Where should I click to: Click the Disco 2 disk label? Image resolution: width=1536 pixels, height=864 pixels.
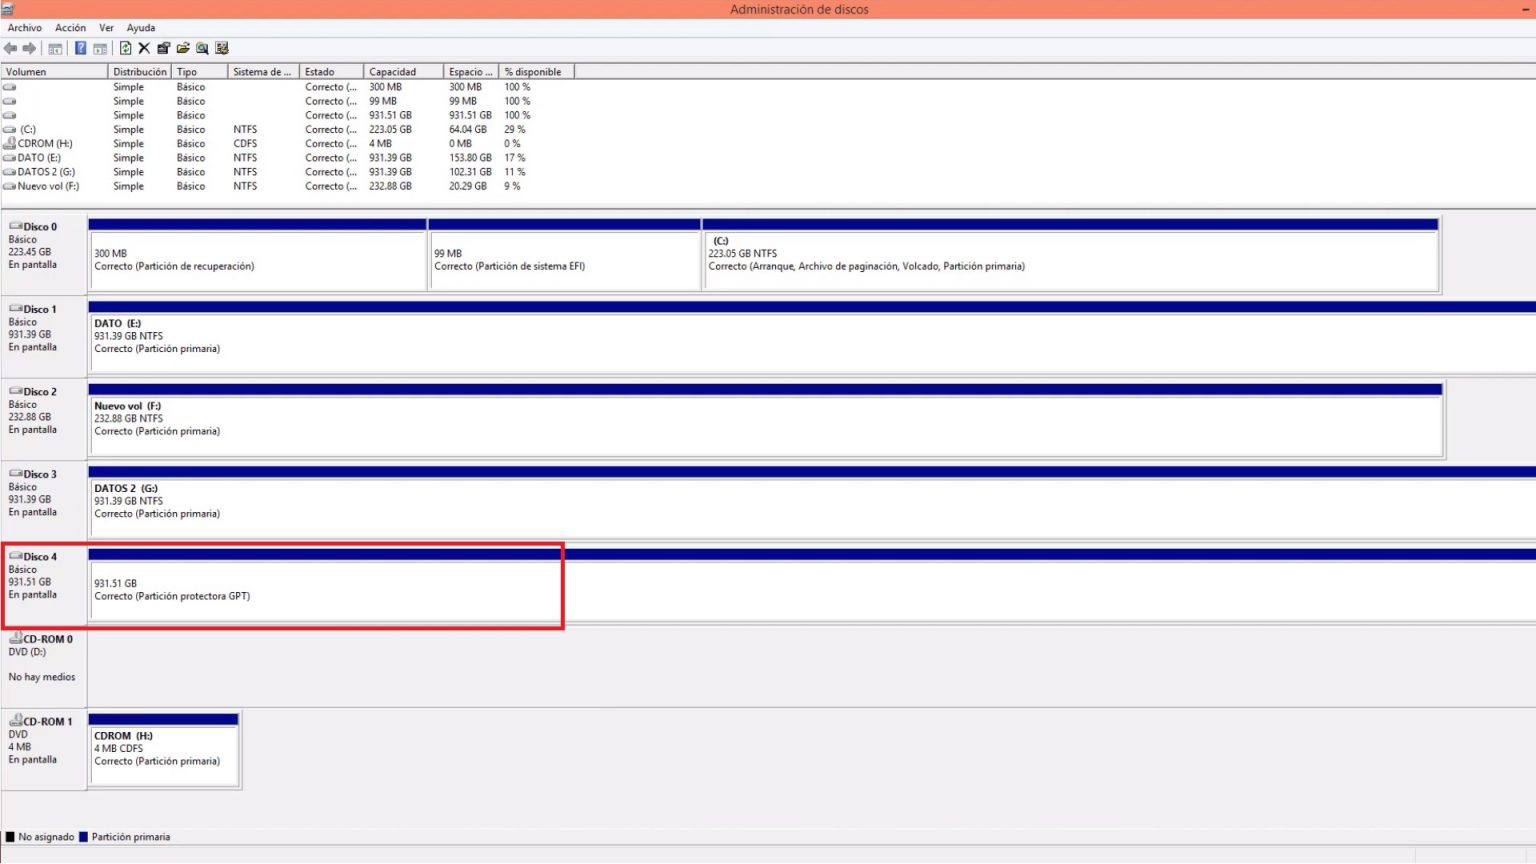44,418
